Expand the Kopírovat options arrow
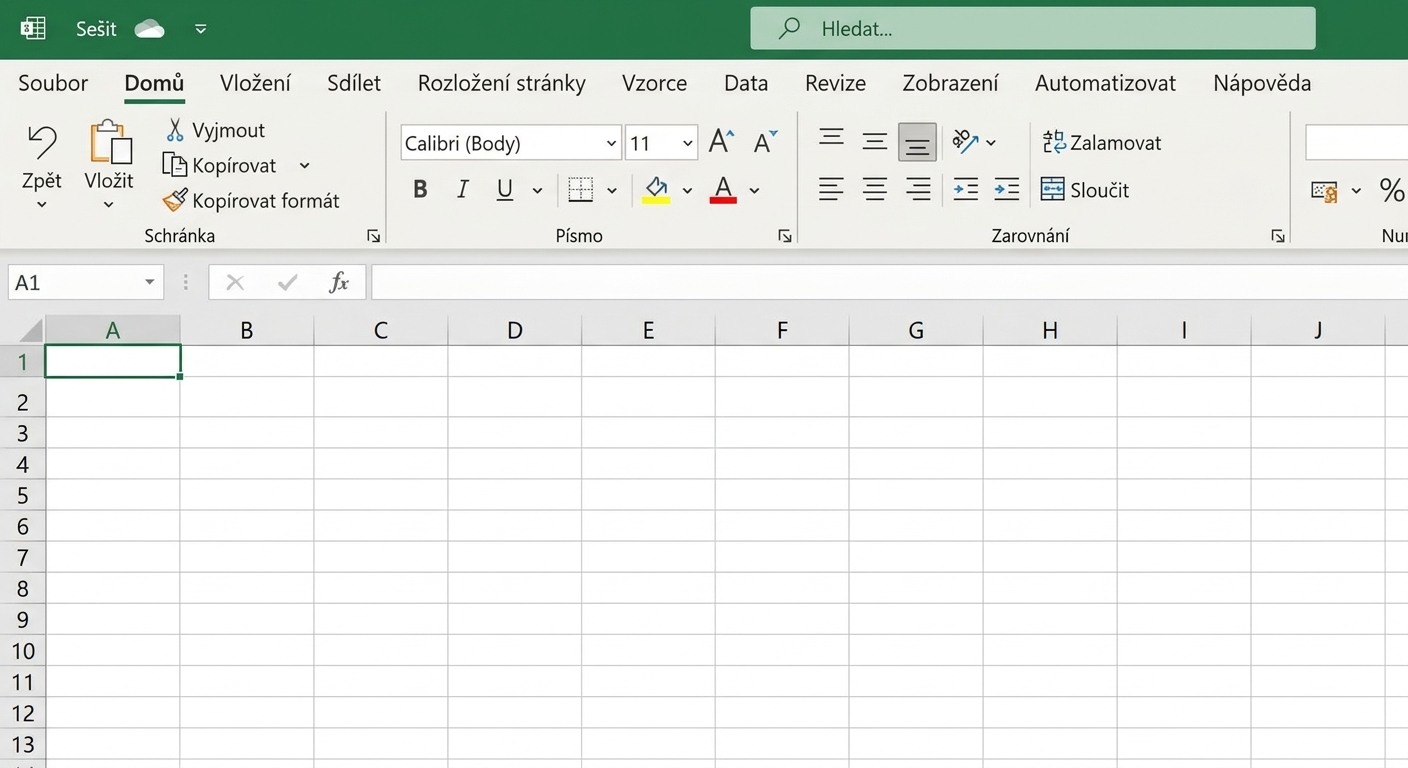 [305, 166]
